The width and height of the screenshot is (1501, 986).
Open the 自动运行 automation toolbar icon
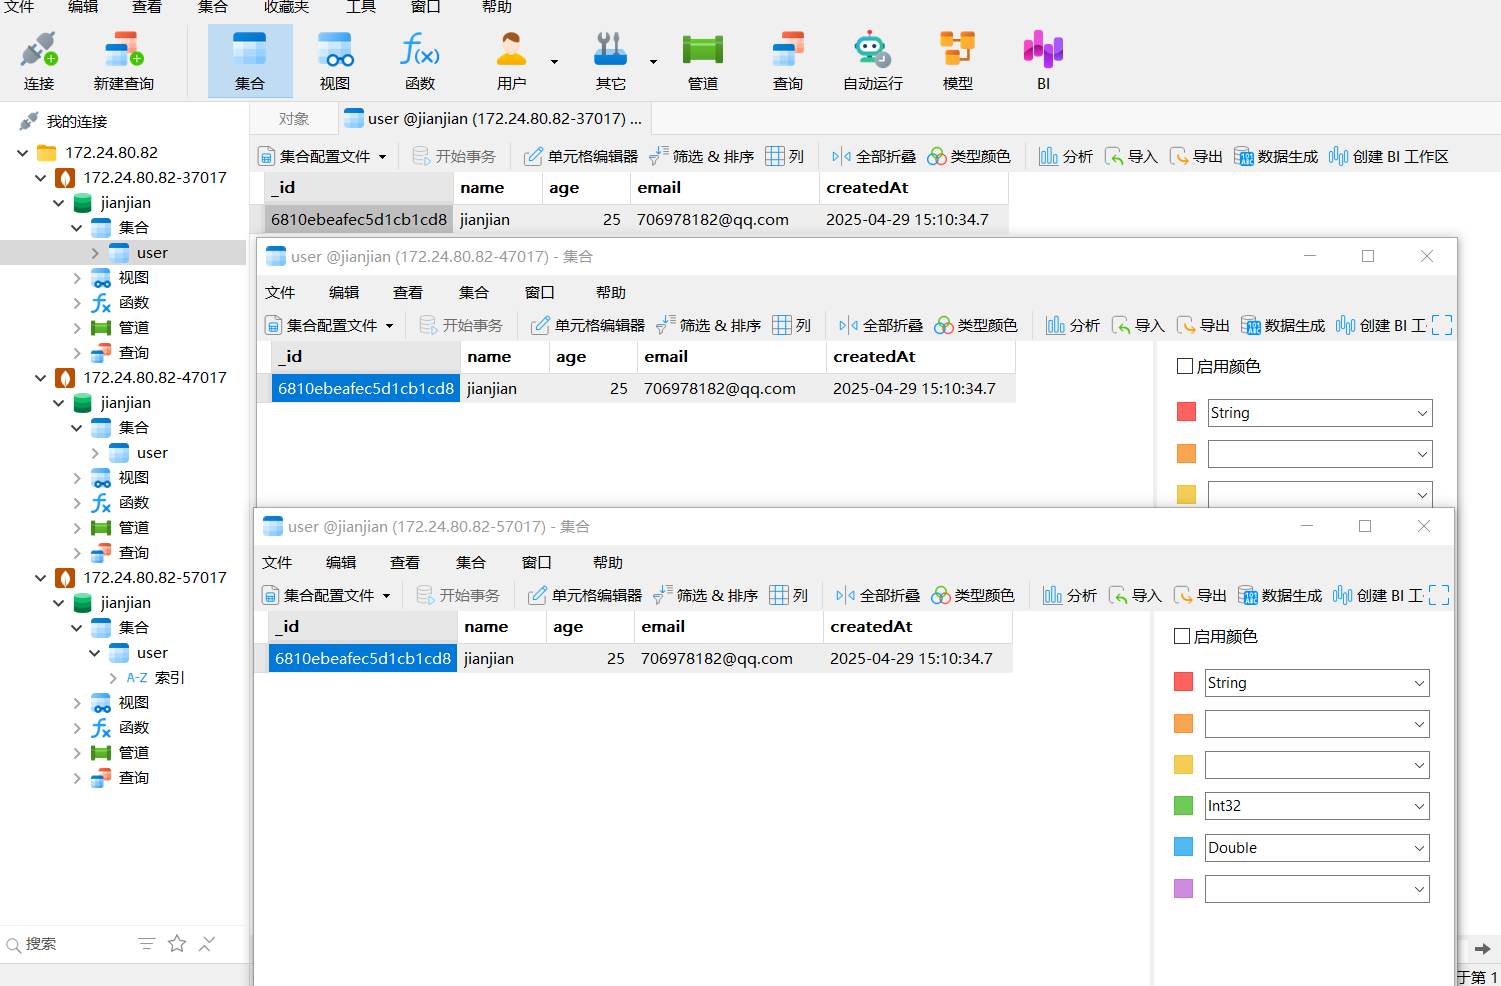(872, 61)
